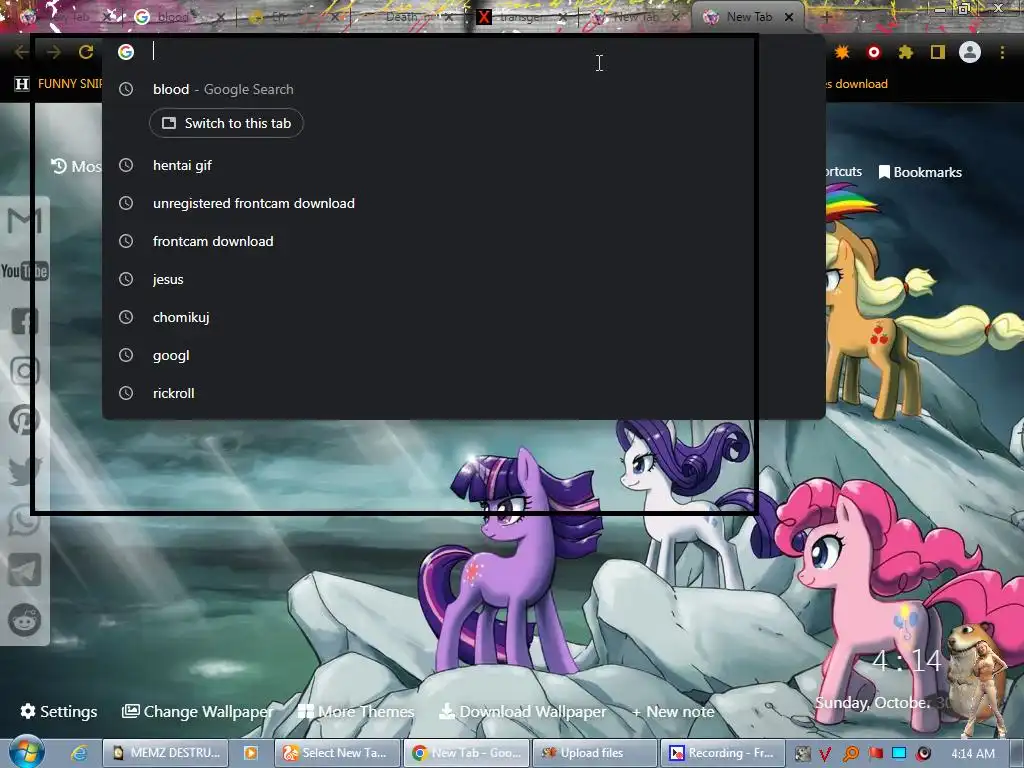The height and width of the screenshot is (768, 1024).
Task: Click the red circular extension icon
Action: click(x=874, y=52)
